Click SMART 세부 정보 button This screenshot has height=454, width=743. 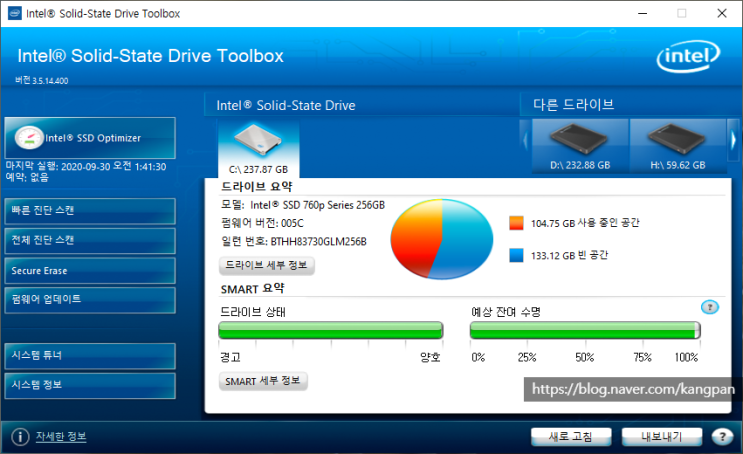coord(263,381)
